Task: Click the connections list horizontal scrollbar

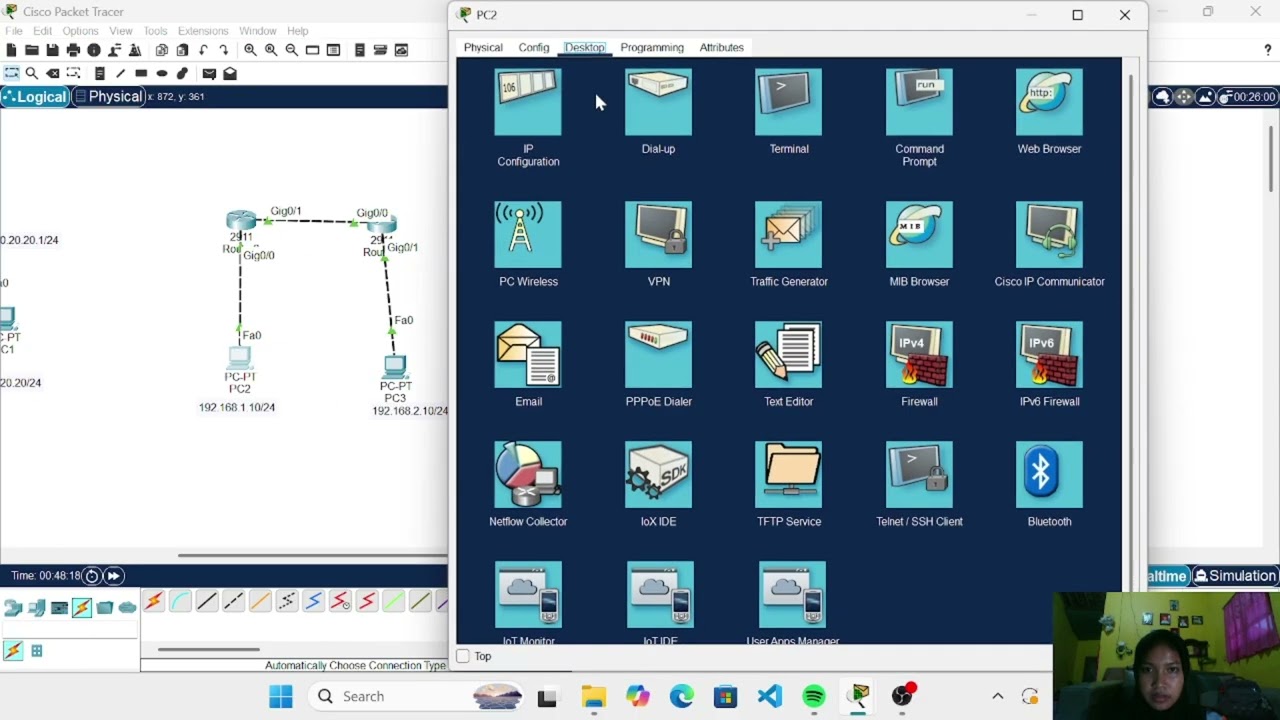Action: 209,649
